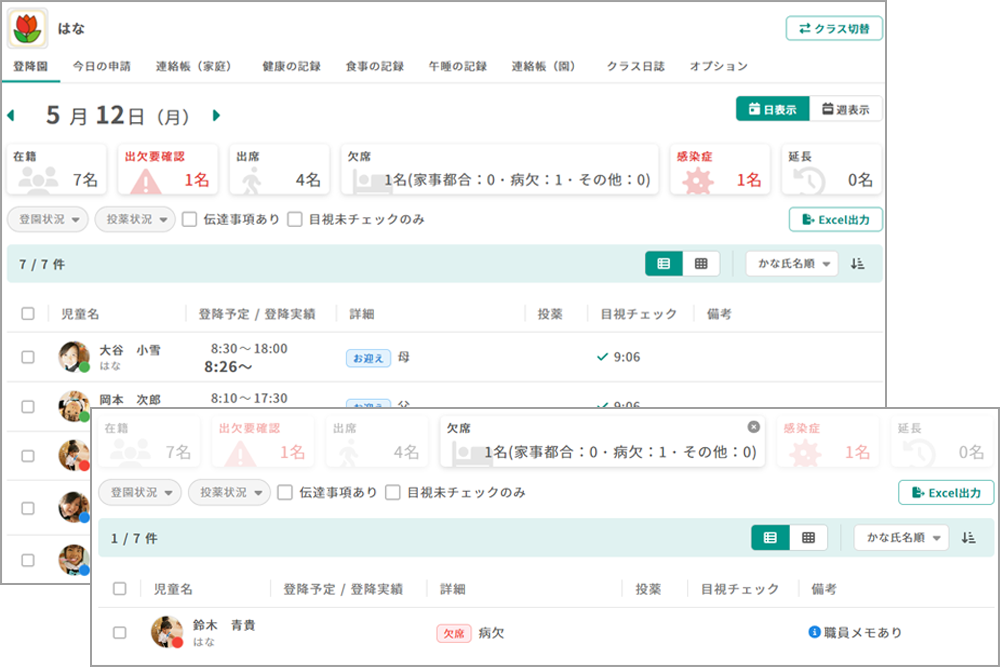This screenshot has height=667, width=1000.
Task: Enable 伝達事項あり checkbox in top panel
Action: (x=189, y=219)
